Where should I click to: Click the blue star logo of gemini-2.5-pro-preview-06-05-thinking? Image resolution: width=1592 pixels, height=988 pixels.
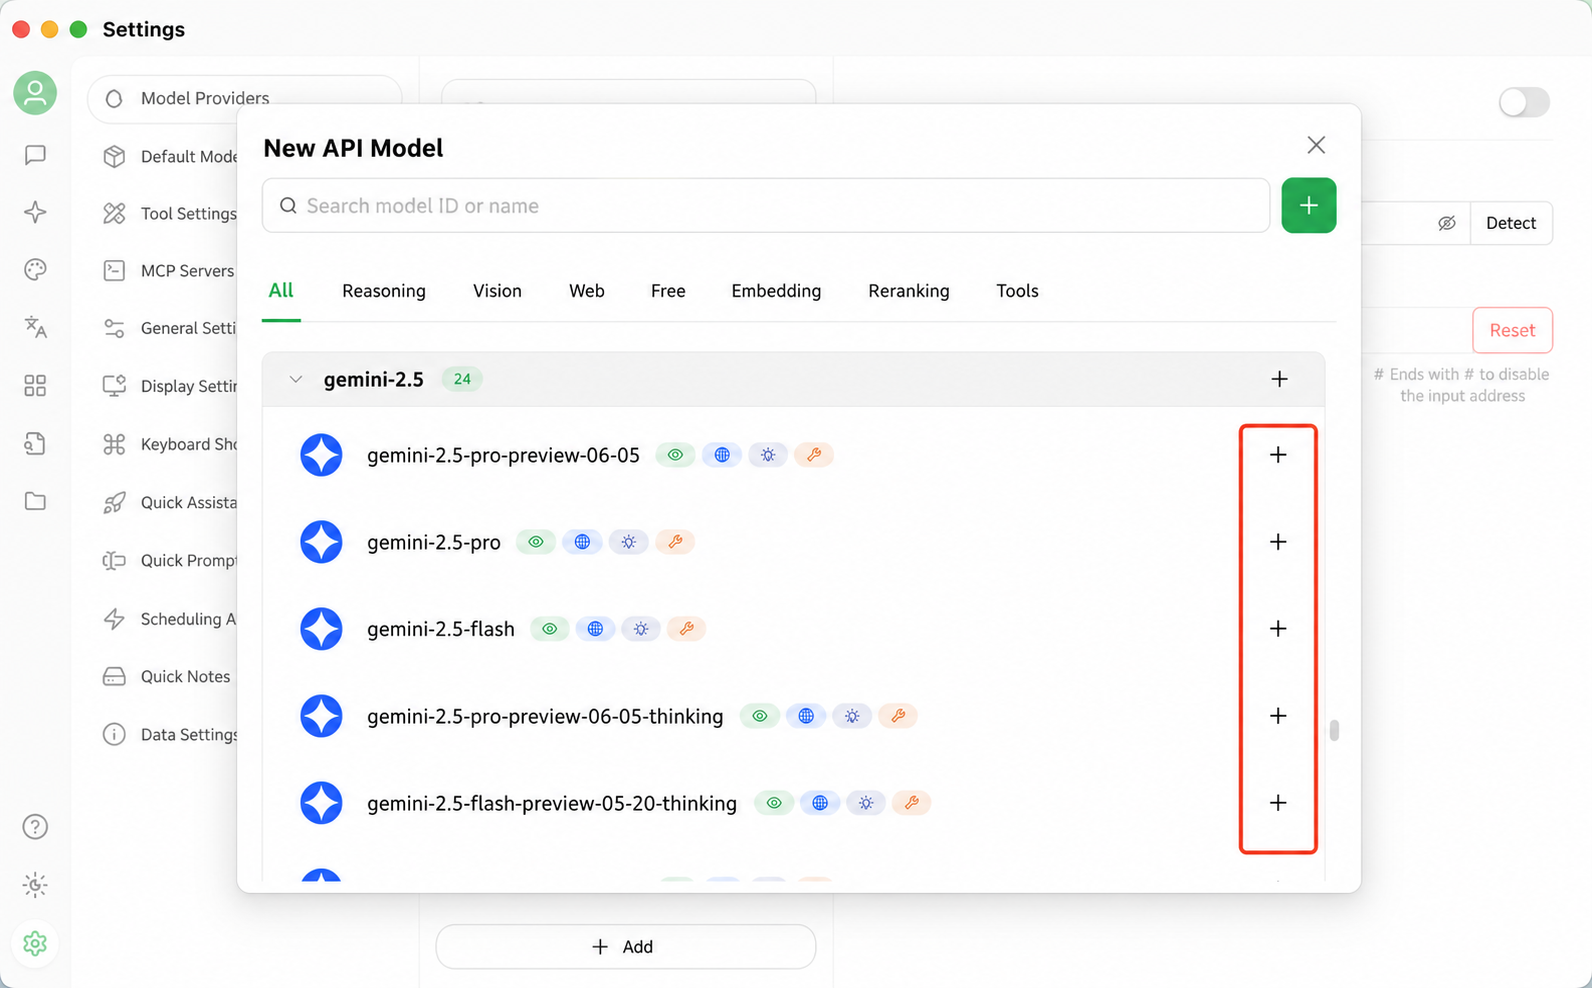tap(321, 716)
